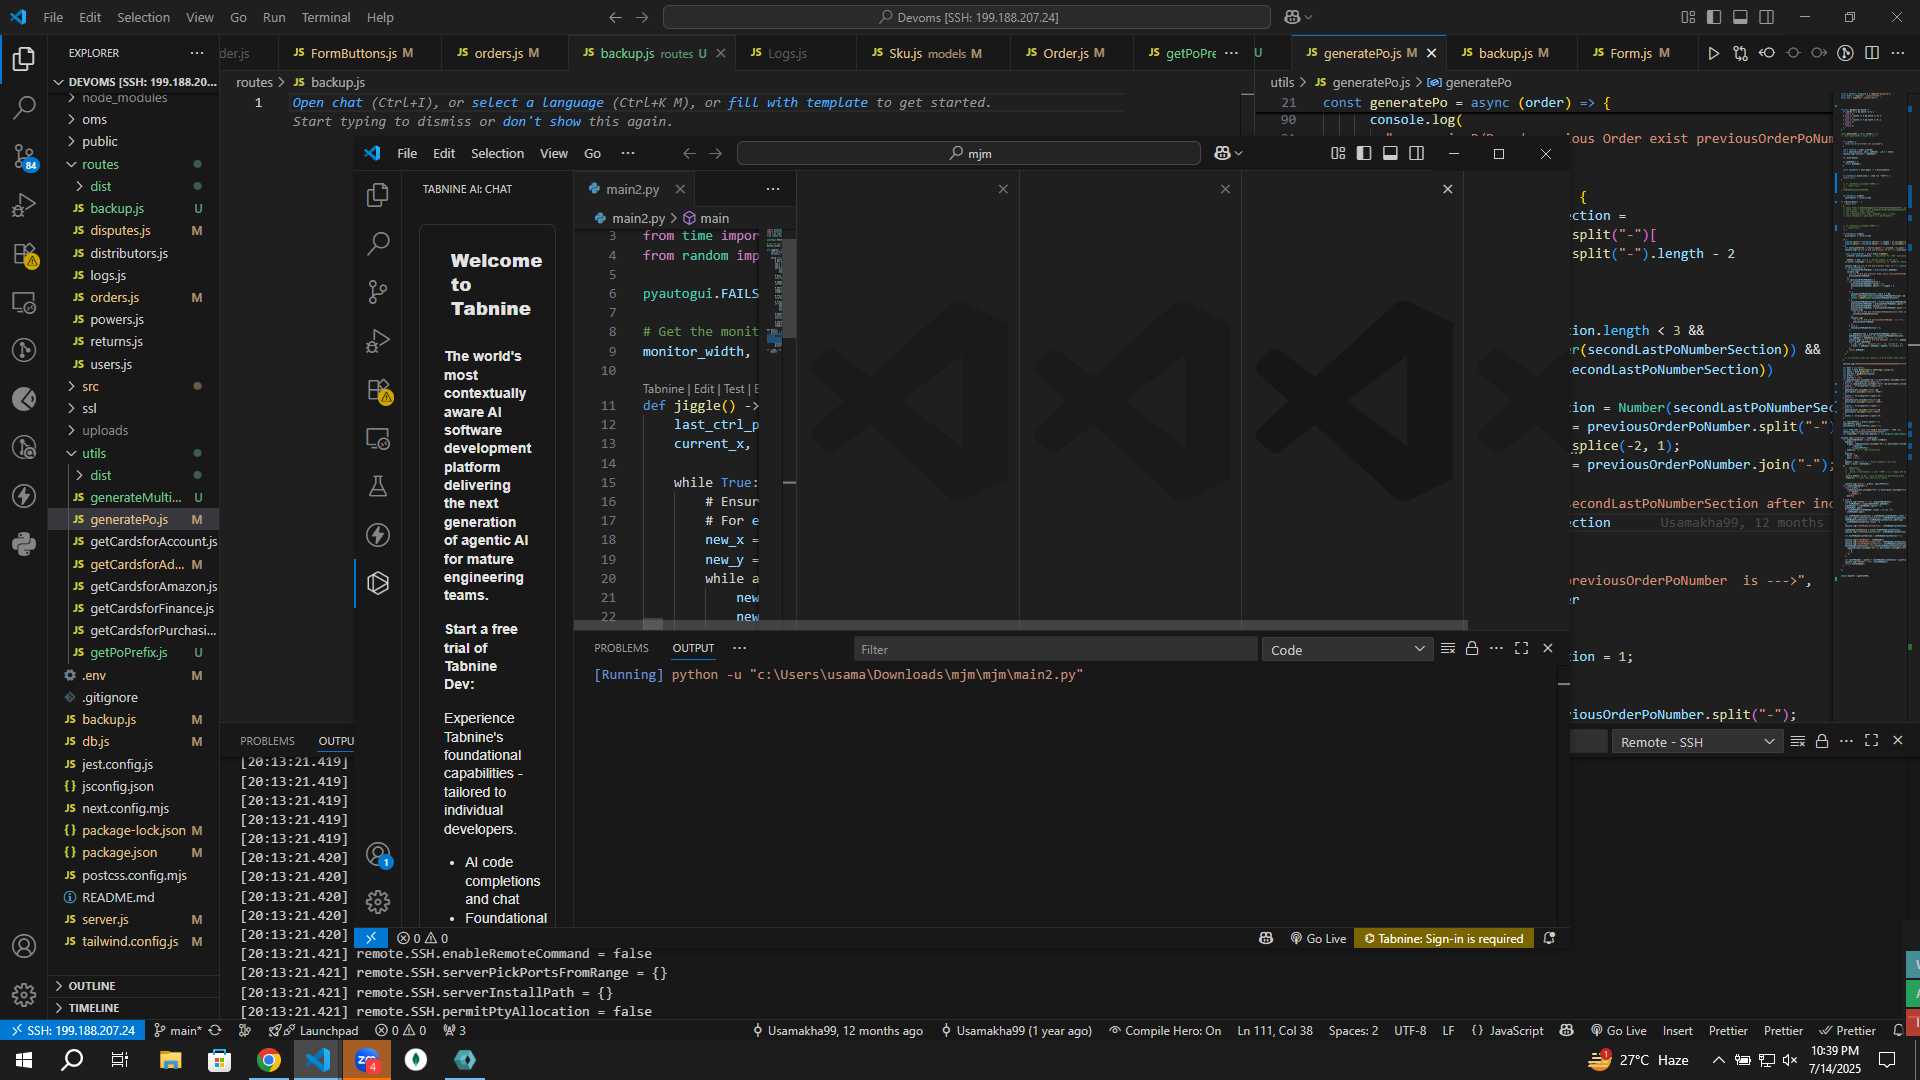Screen dimensions: 1920x1080
Task: Open Extensions view in Devoms activity bar
Action: click(x=24, y=254)
